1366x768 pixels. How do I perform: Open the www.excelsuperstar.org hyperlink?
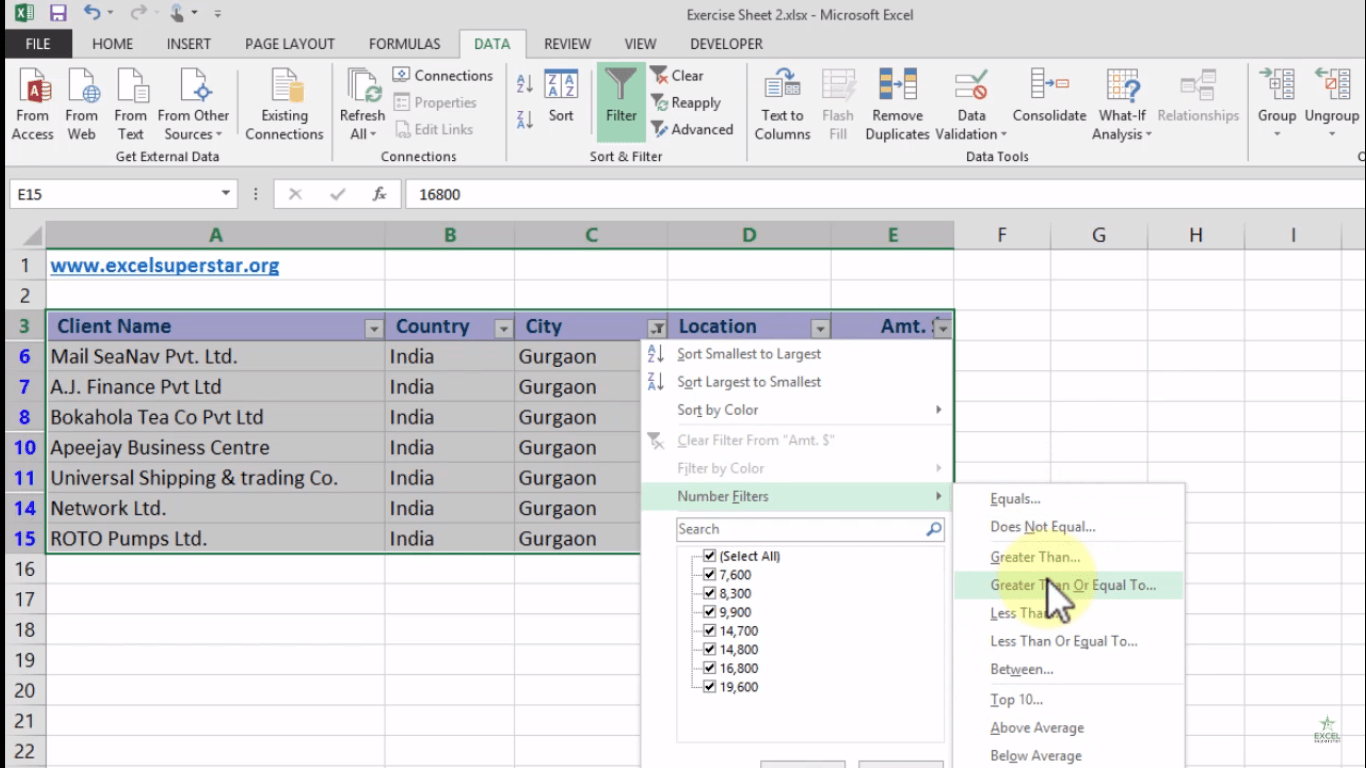tap(164, 266)
